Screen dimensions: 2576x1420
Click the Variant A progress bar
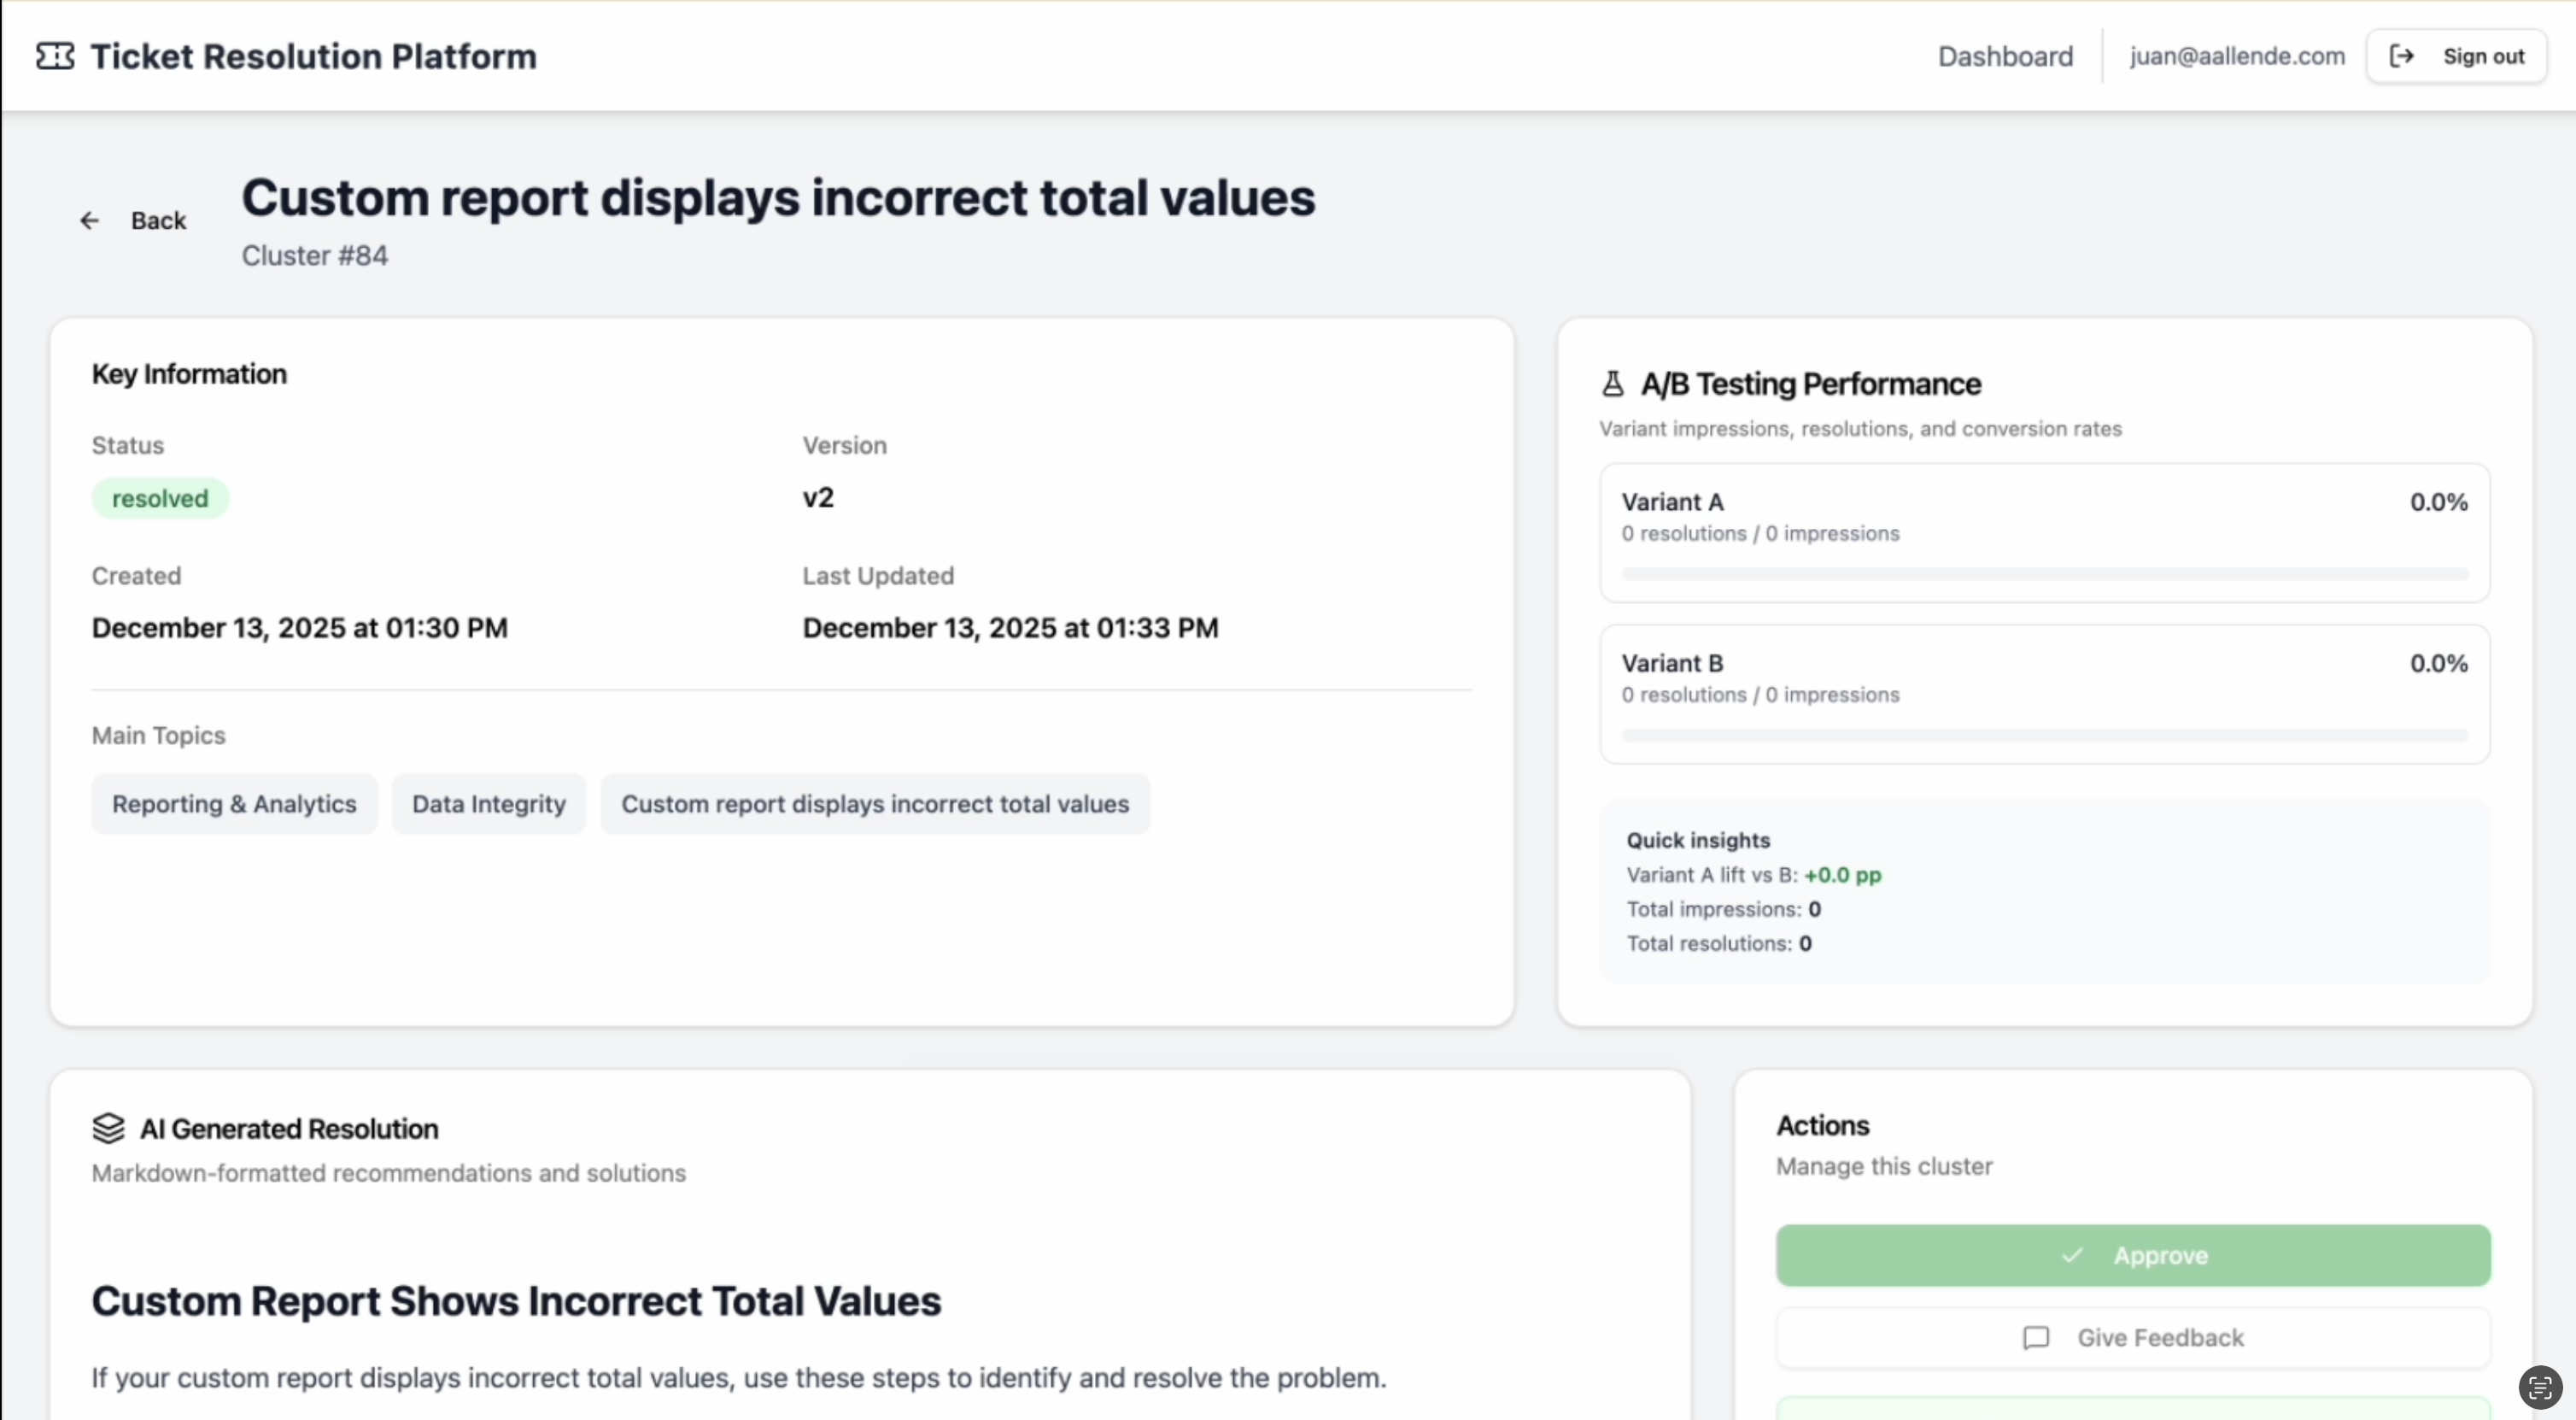click(x=2044, y=574)
